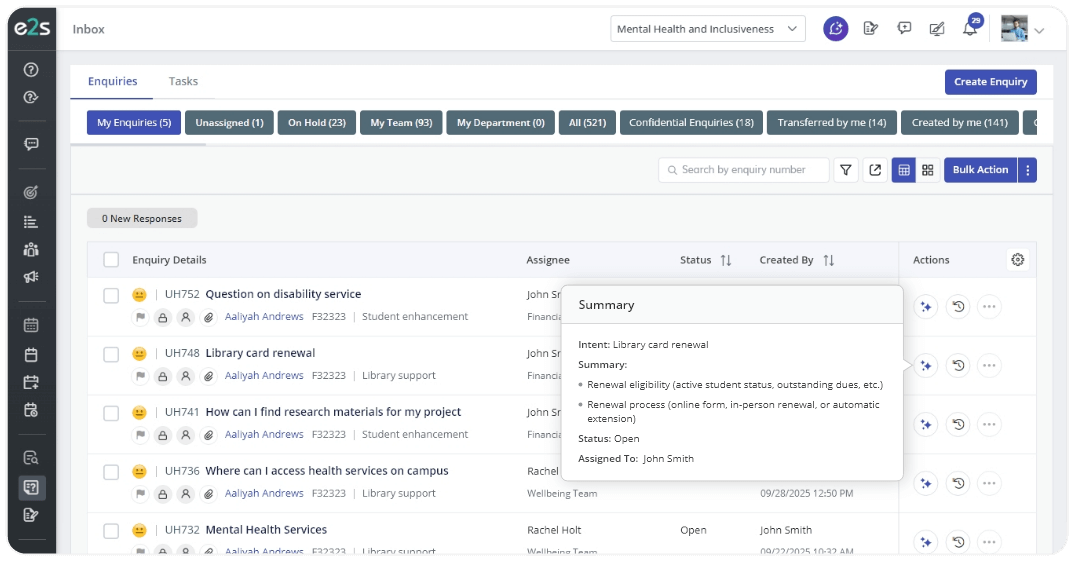Viewport: 1074px width, 561px height.
Task: Select the Unassigned (1) filter
Action: 229,123
